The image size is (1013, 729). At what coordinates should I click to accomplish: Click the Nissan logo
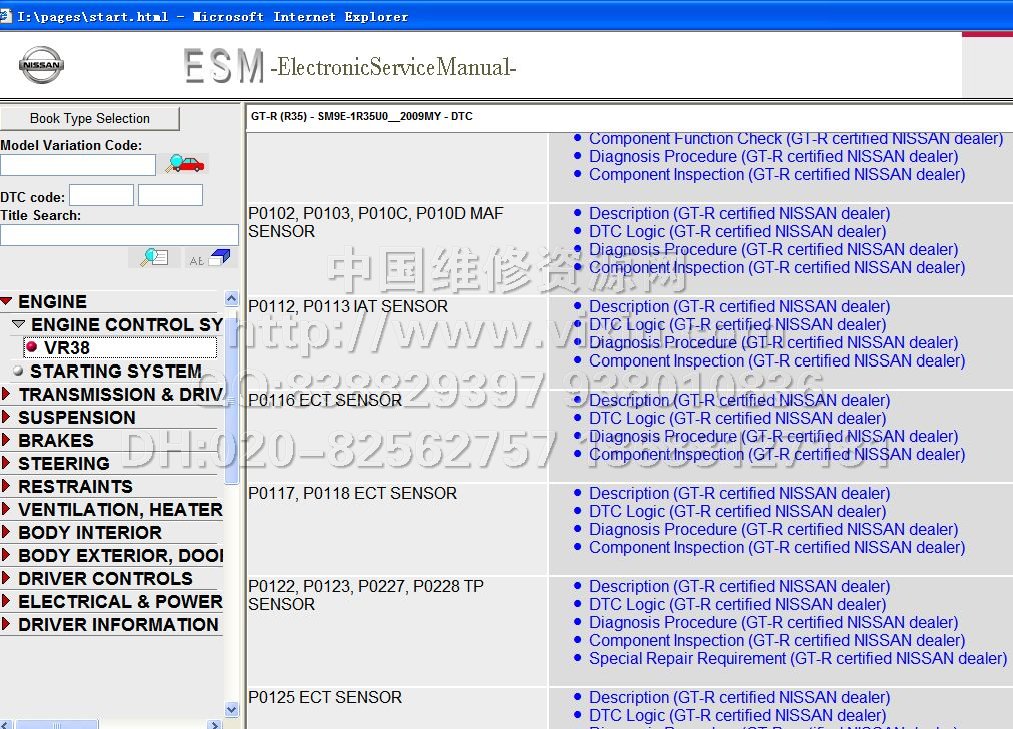pyautogui.click(x=41, y=65)
